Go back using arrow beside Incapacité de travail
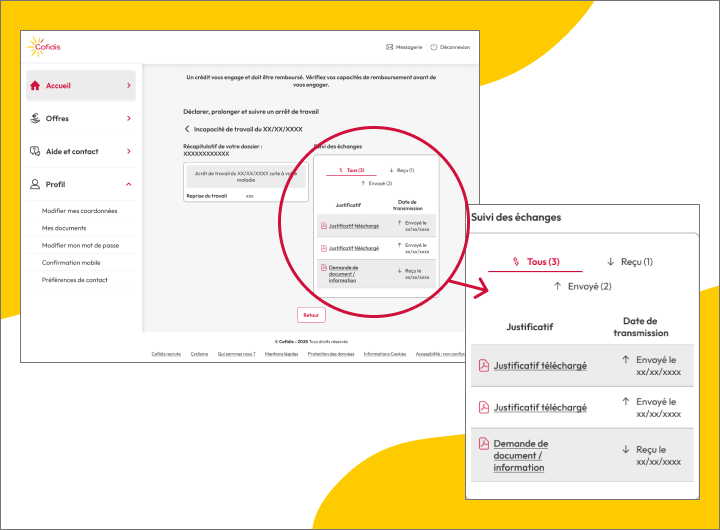720x530 pixels. point(187,129)
